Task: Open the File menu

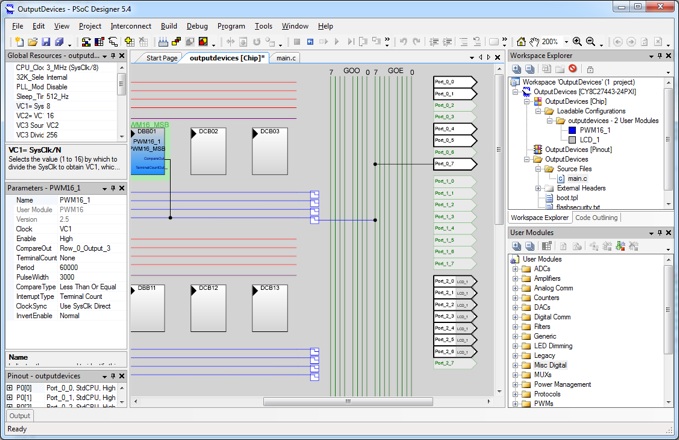Action: coord(18,26)
